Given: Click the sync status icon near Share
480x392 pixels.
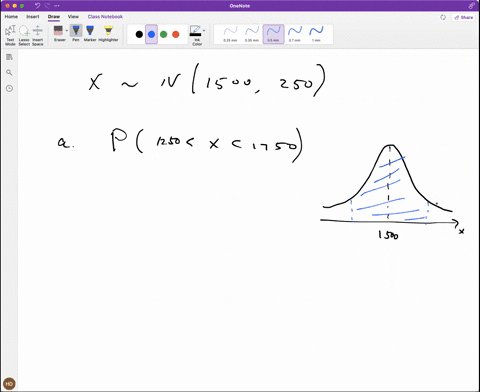Looking at the screenshot, I should 443,17.
